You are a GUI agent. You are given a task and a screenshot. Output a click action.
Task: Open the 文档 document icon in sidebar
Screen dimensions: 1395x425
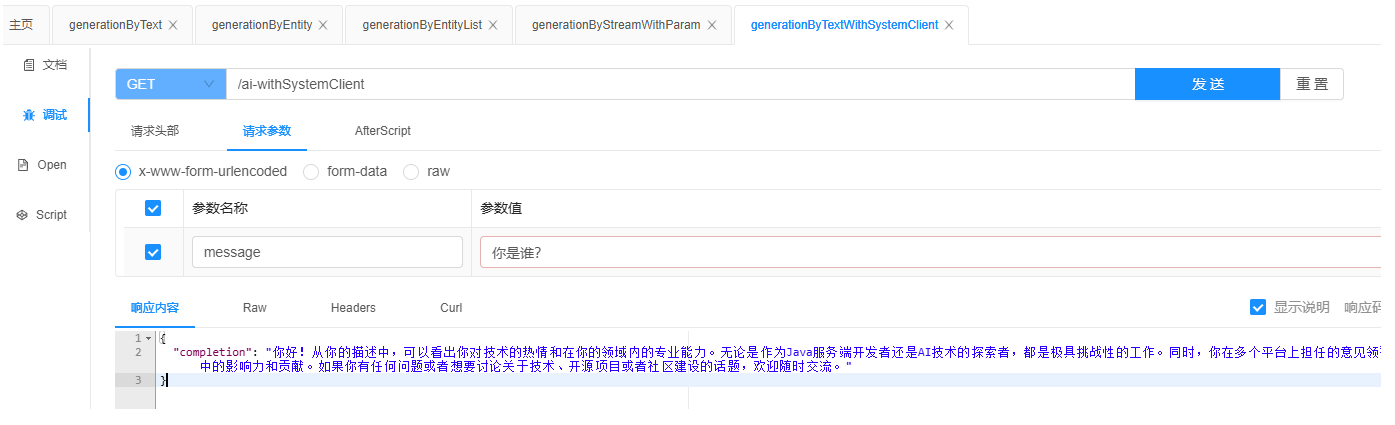click(x=28, y=65)
